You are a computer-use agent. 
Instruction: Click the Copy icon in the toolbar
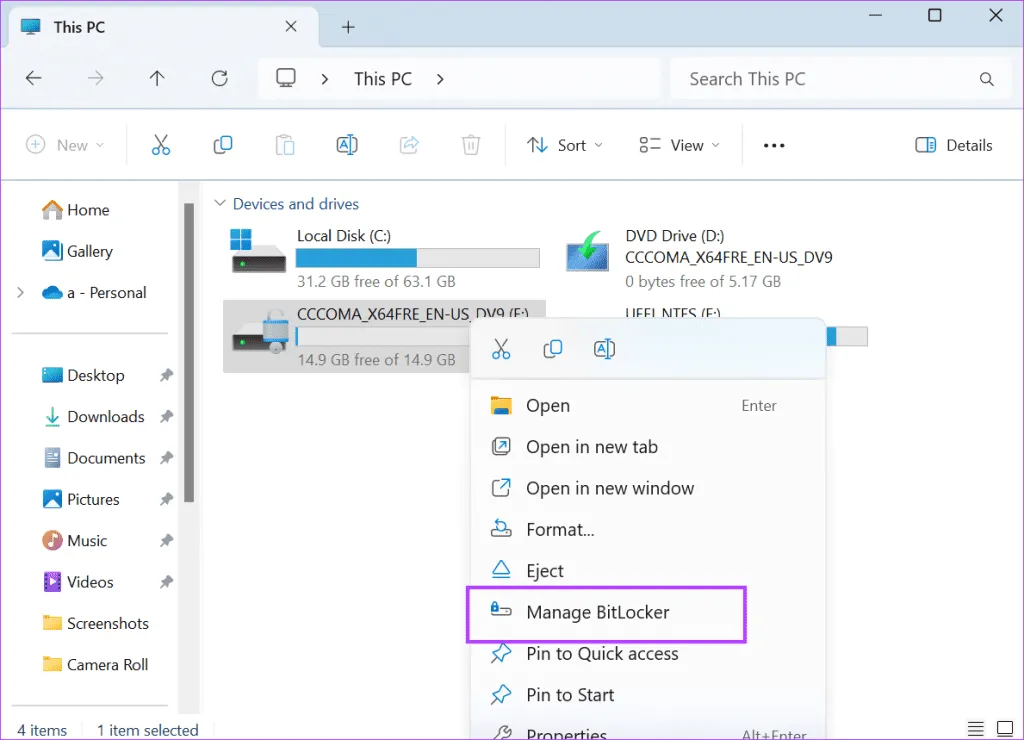pos(223,145)
